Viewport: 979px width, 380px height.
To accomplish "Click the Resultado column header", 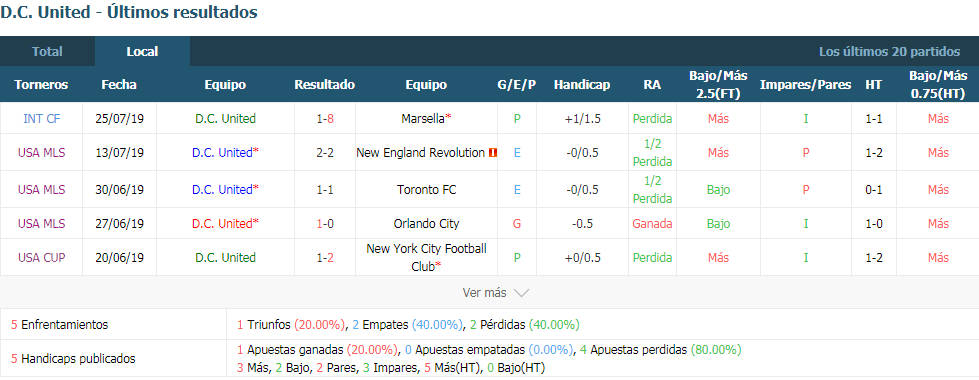I will (325, 84).
